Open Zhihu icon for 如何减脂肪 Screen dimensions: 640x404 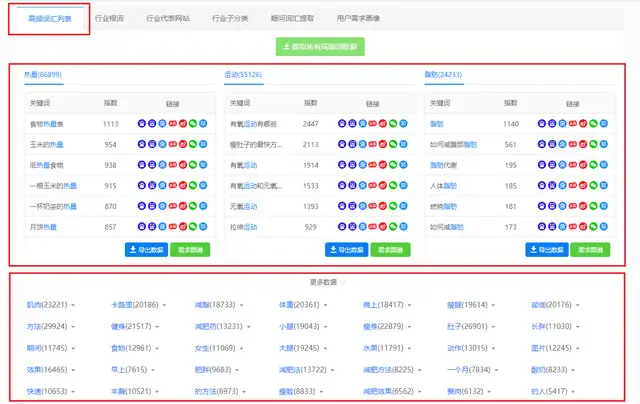604,226
